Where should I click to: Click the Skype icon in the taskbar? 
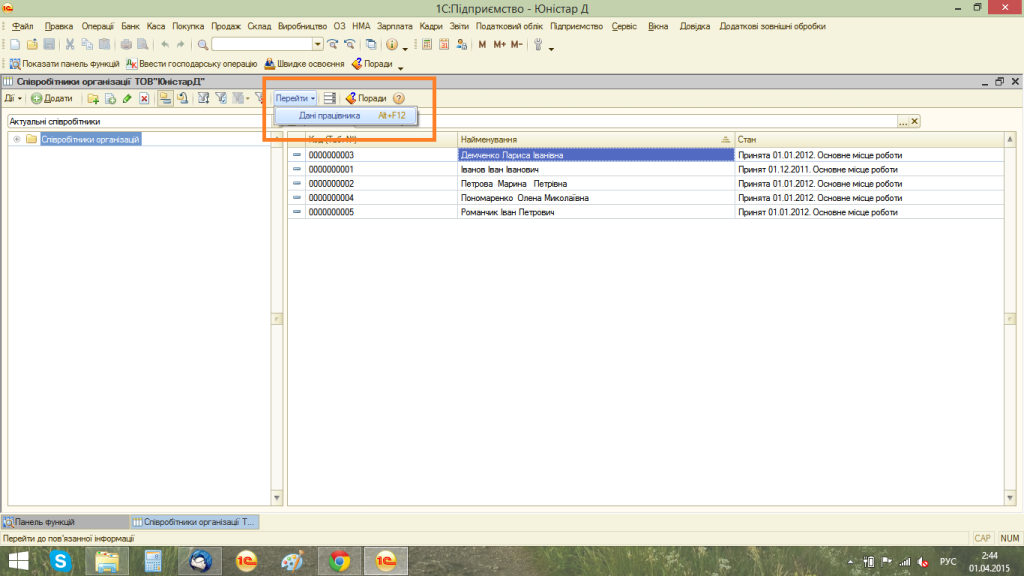pos(60,561)
